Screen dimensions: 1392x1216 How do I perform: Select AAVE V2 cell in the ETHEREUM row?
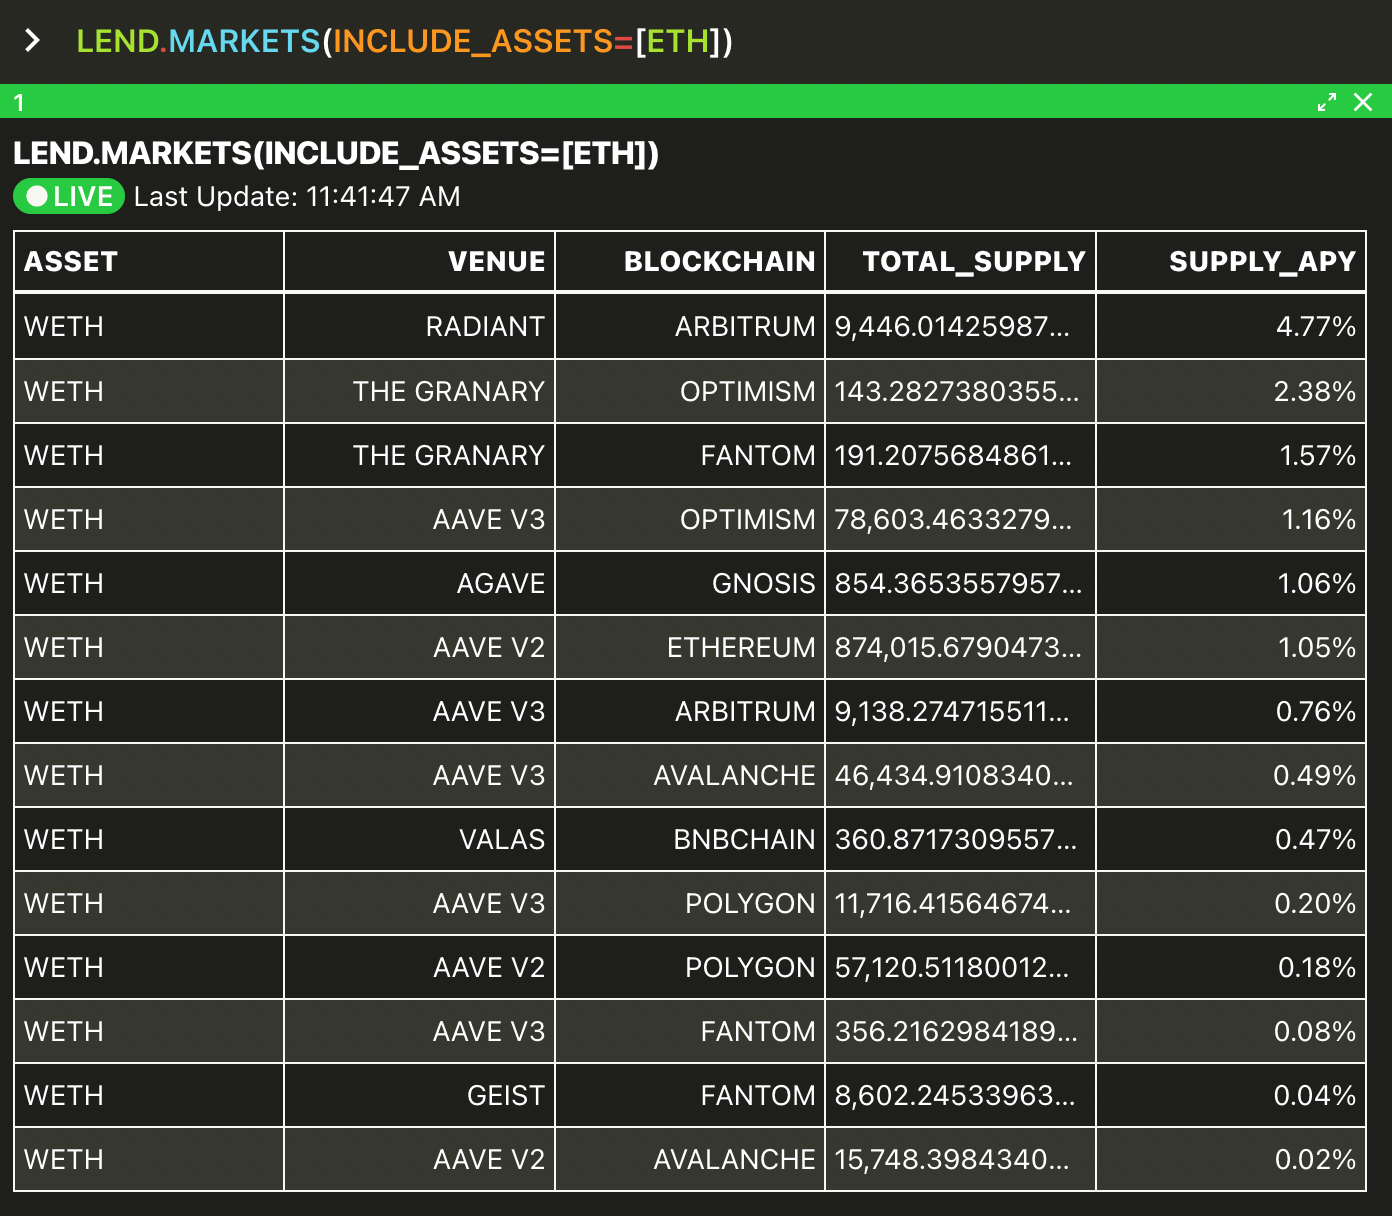[420, 647]
